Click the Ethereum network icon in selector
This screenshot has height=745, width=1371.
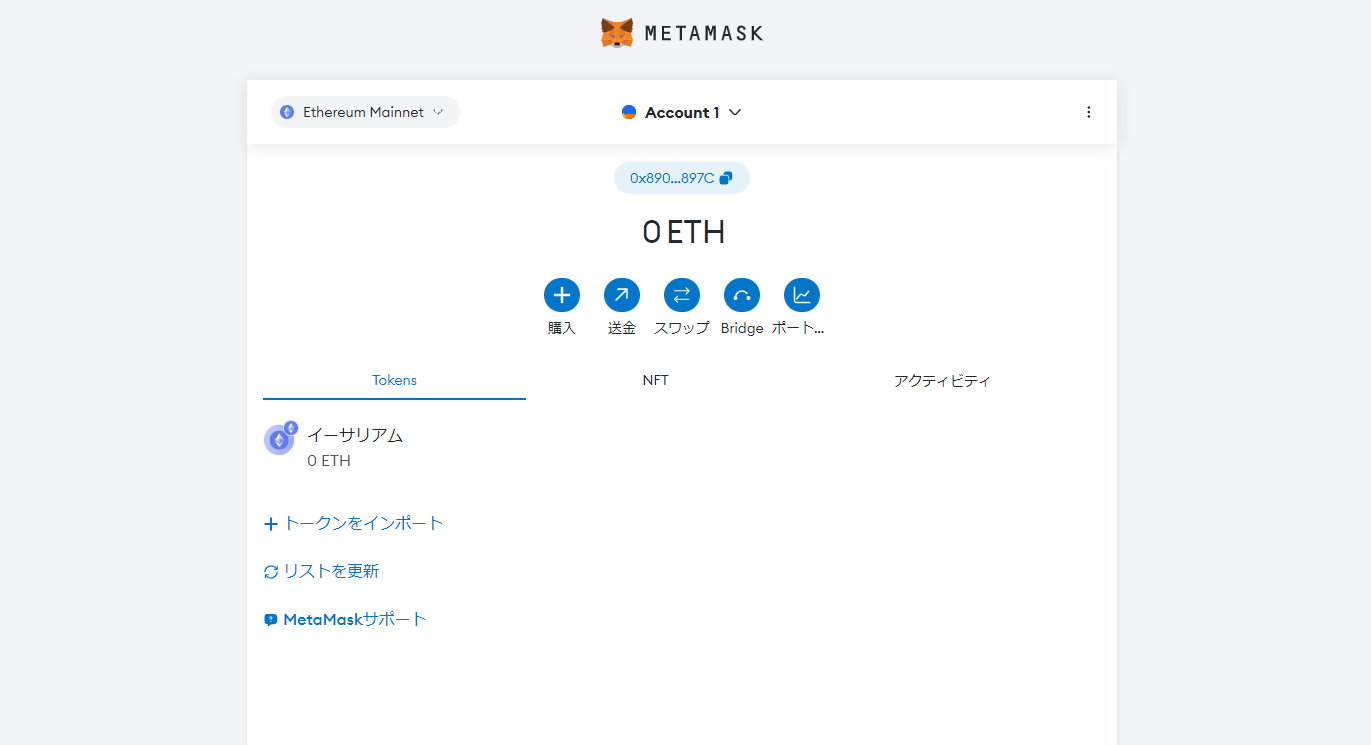tap(287, 112)
